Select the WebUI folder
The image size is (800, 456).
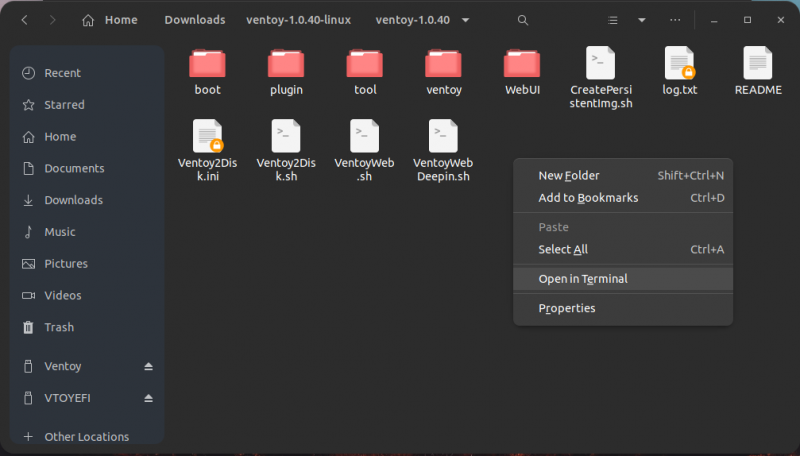click(522, 72)
